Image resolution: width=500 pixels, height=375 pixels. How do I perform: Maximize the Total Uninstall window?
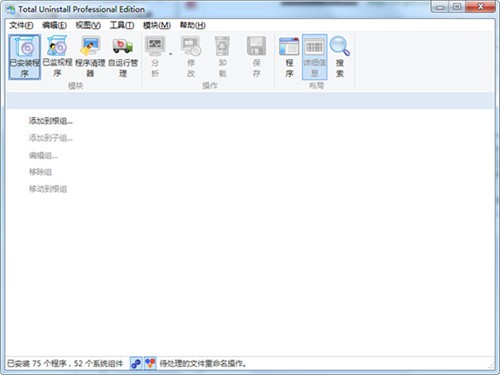[457, 7]
